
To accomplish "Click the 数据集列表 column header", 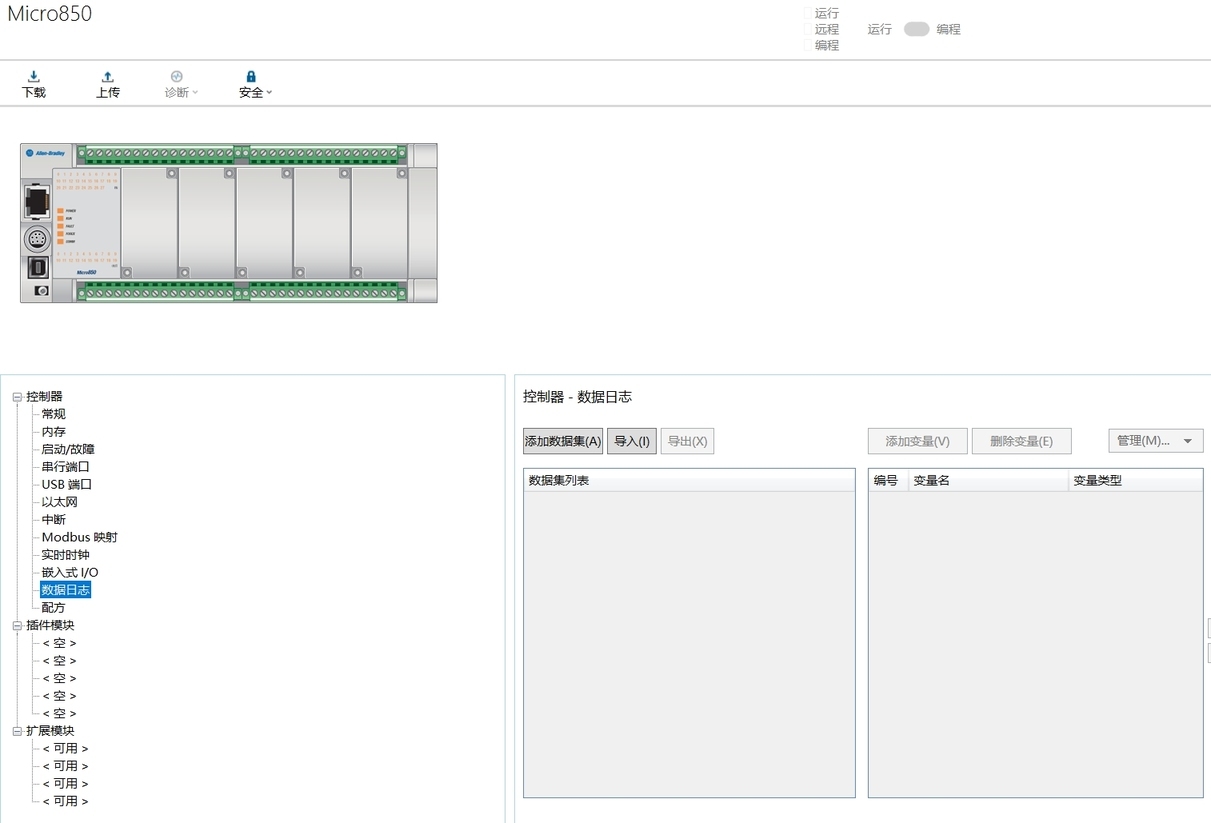I will [689, 480].
